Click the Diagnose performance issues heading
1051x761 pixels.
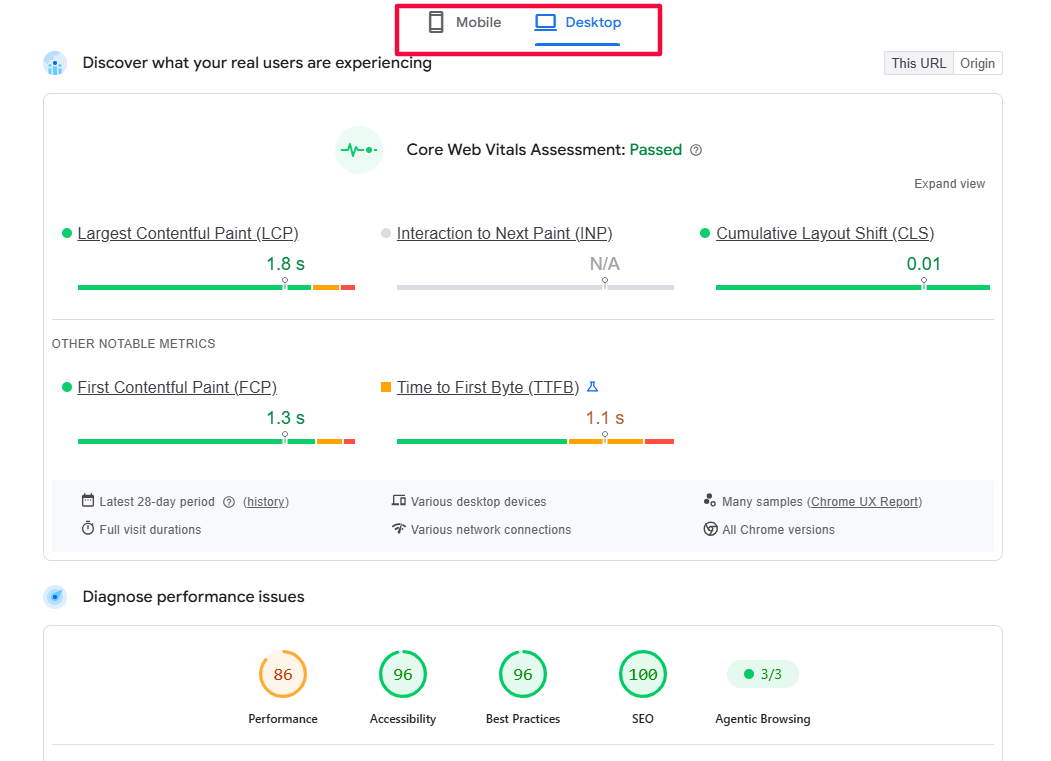click(193, 597)
